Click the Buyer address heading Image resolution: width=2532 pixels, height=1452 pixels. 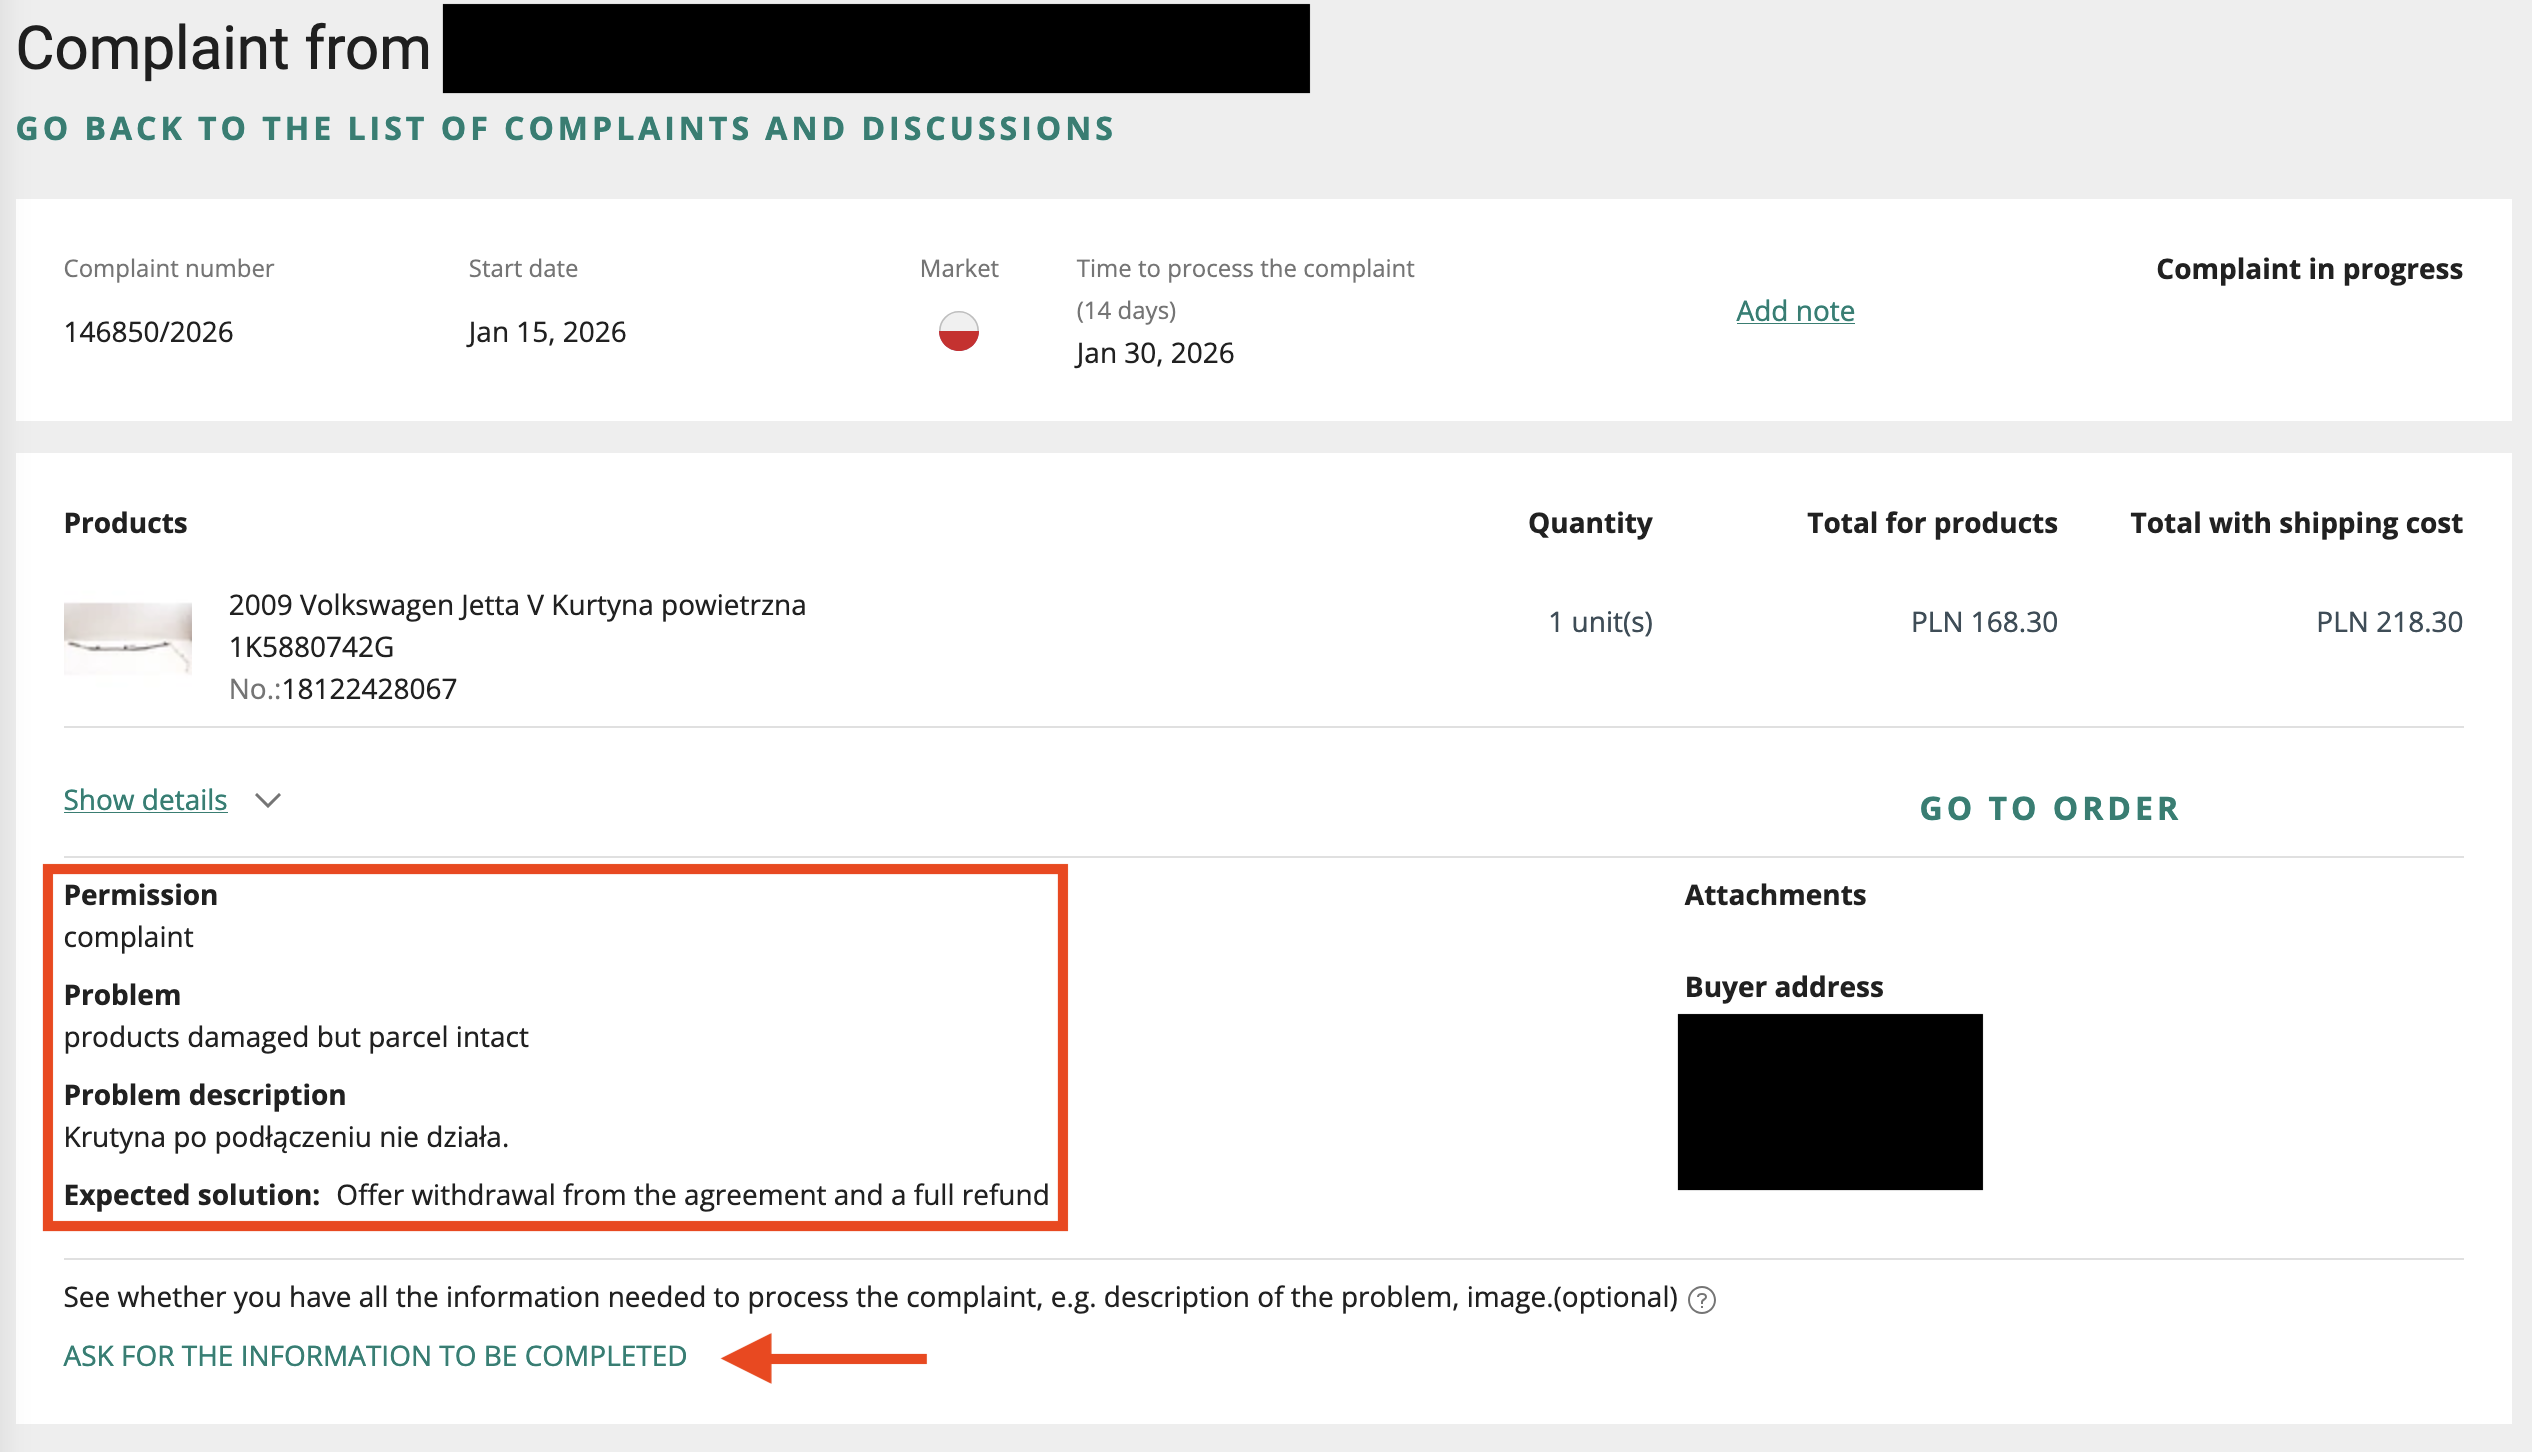[1783, 987]
